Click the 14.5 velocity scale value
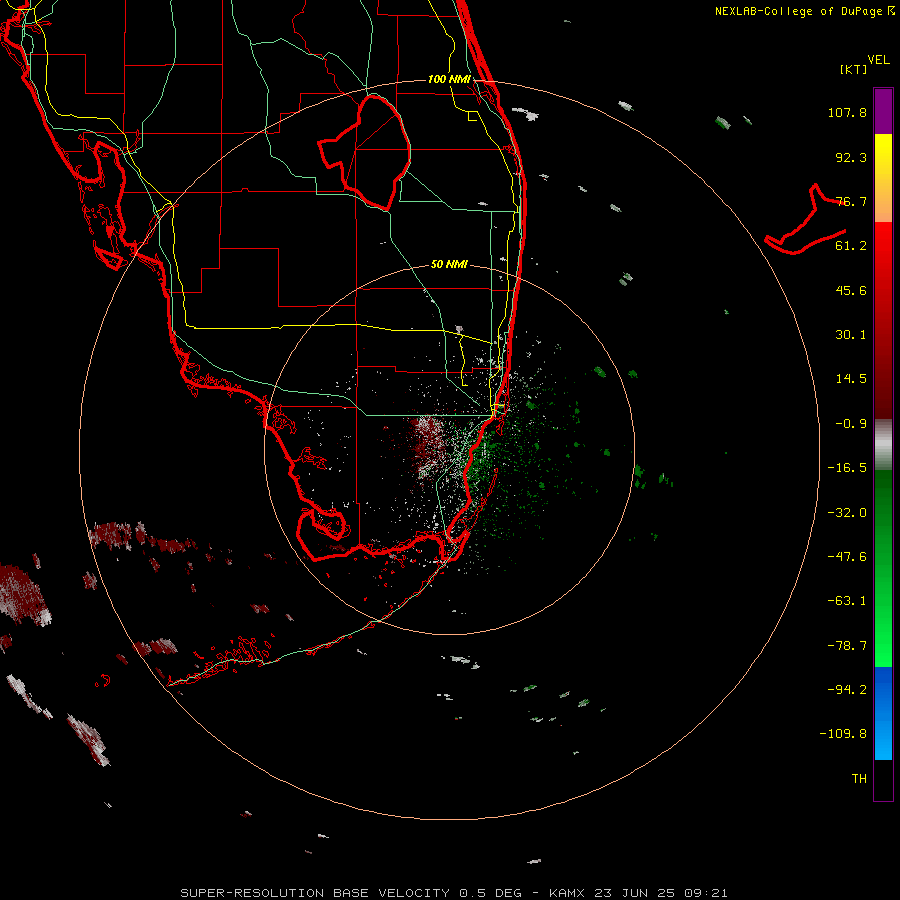This screenshot has height=900, width=900. click(851, 379)
